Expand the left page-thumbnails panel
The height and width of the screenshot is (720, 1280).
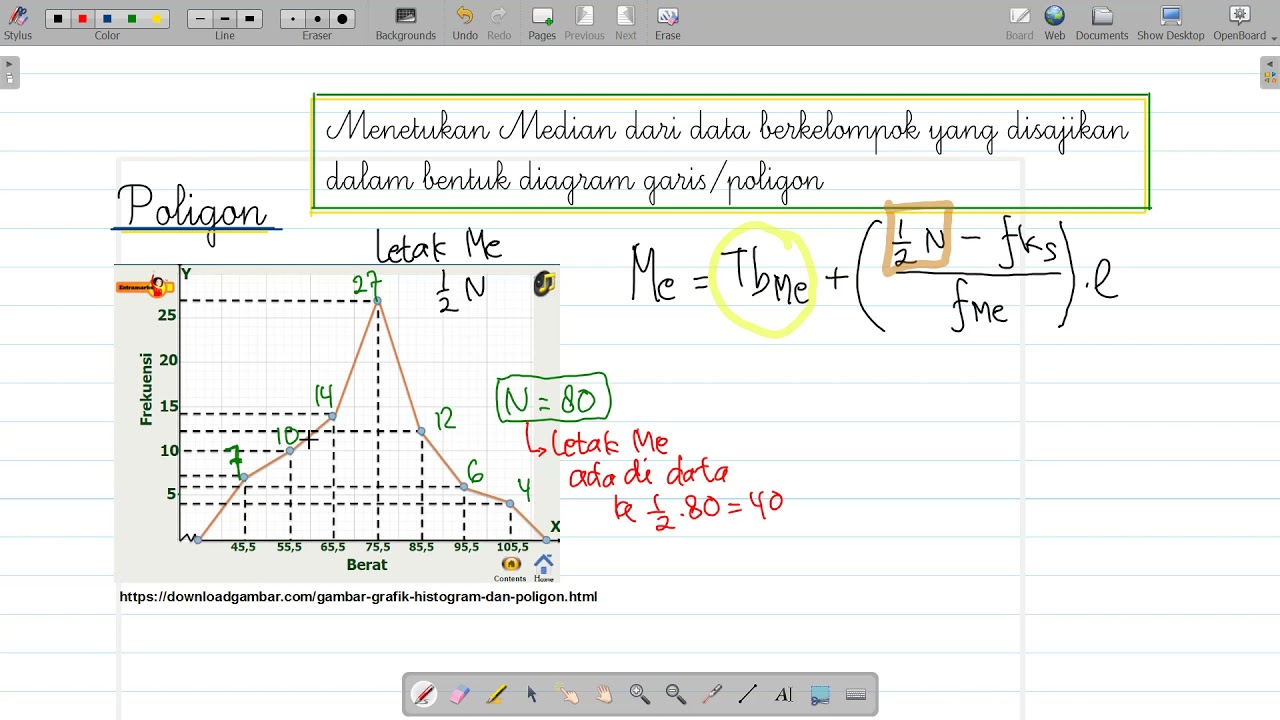tap(9, 72)
